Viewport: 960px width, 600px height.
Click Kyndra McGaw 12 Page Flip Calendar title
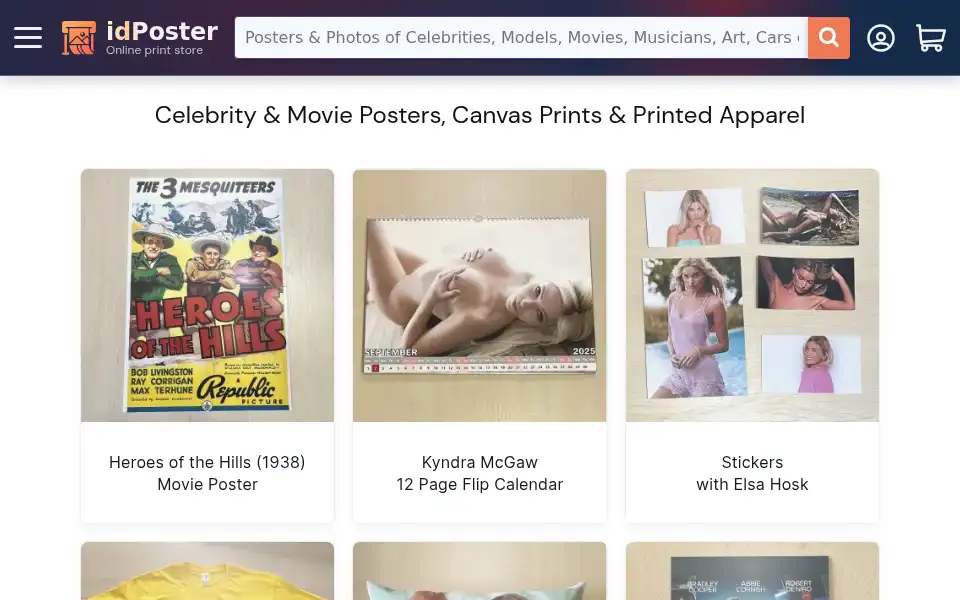[479, 473]
